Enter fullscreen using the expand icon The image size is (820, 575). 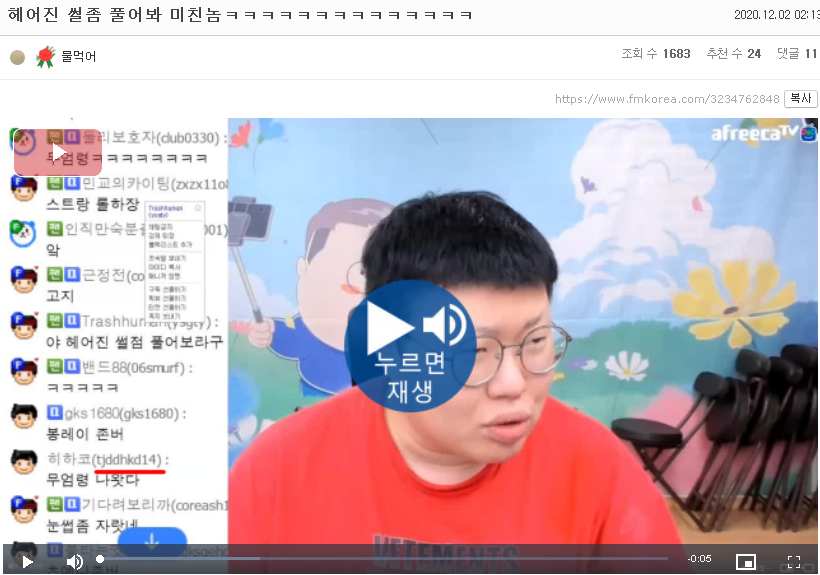click(794, 562)
